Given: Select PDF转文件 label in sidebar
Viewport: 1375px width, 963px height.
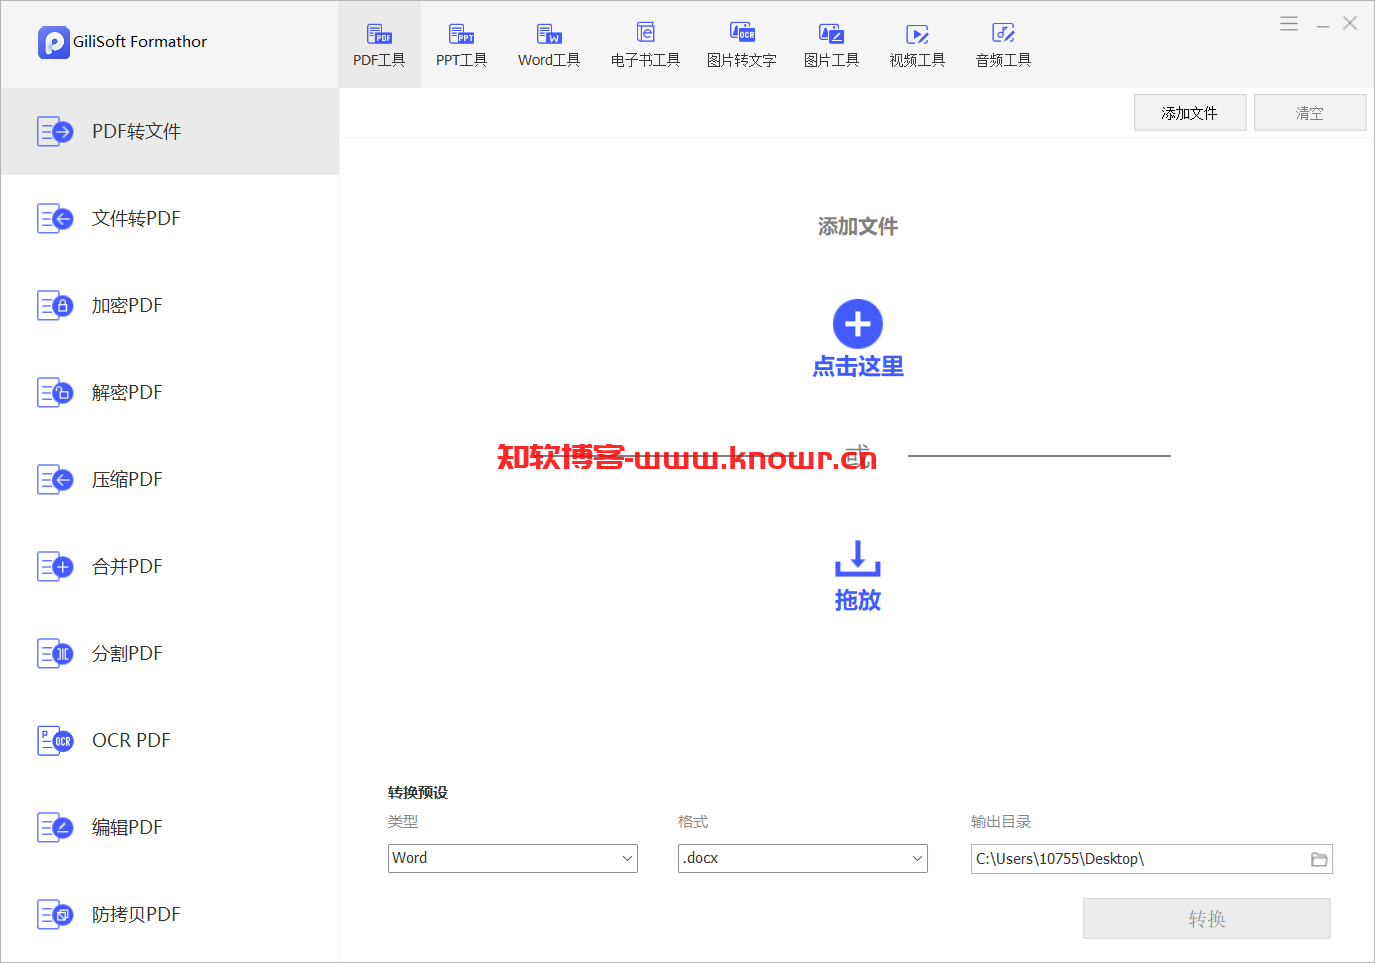Looking at the screenshot, I should pyautogui.click(x=136, y=131).
